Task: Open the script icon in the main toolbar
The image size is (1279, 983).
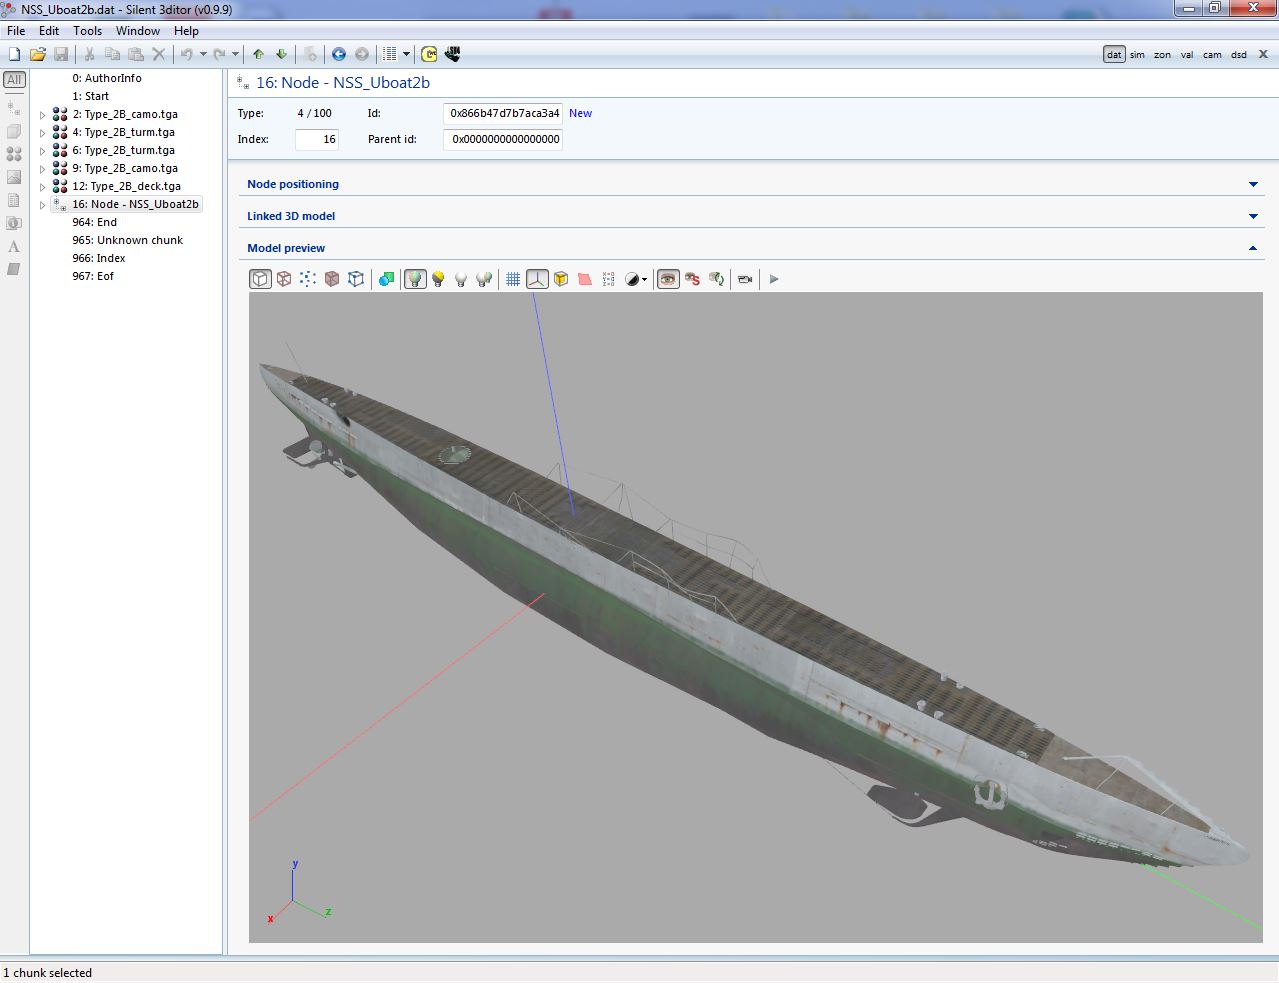Action: coord(429,54)
